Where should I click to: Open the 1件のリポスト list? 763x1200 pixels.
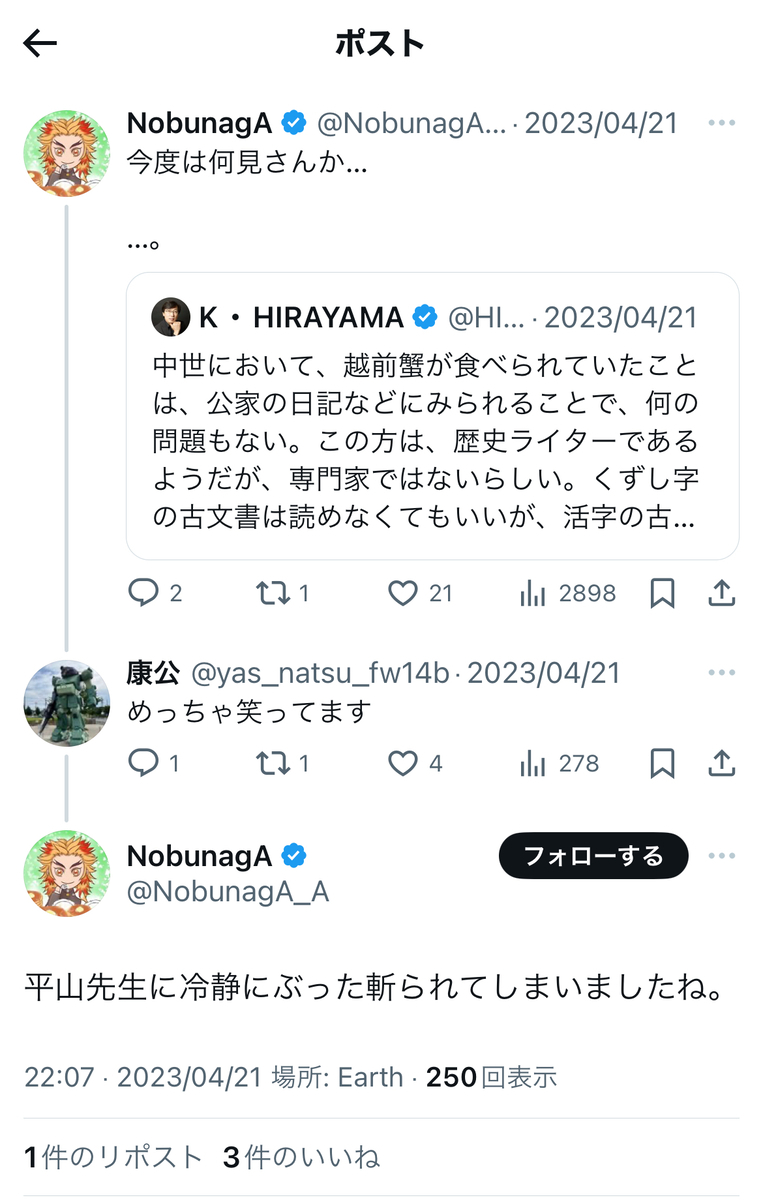point(113,1158)
